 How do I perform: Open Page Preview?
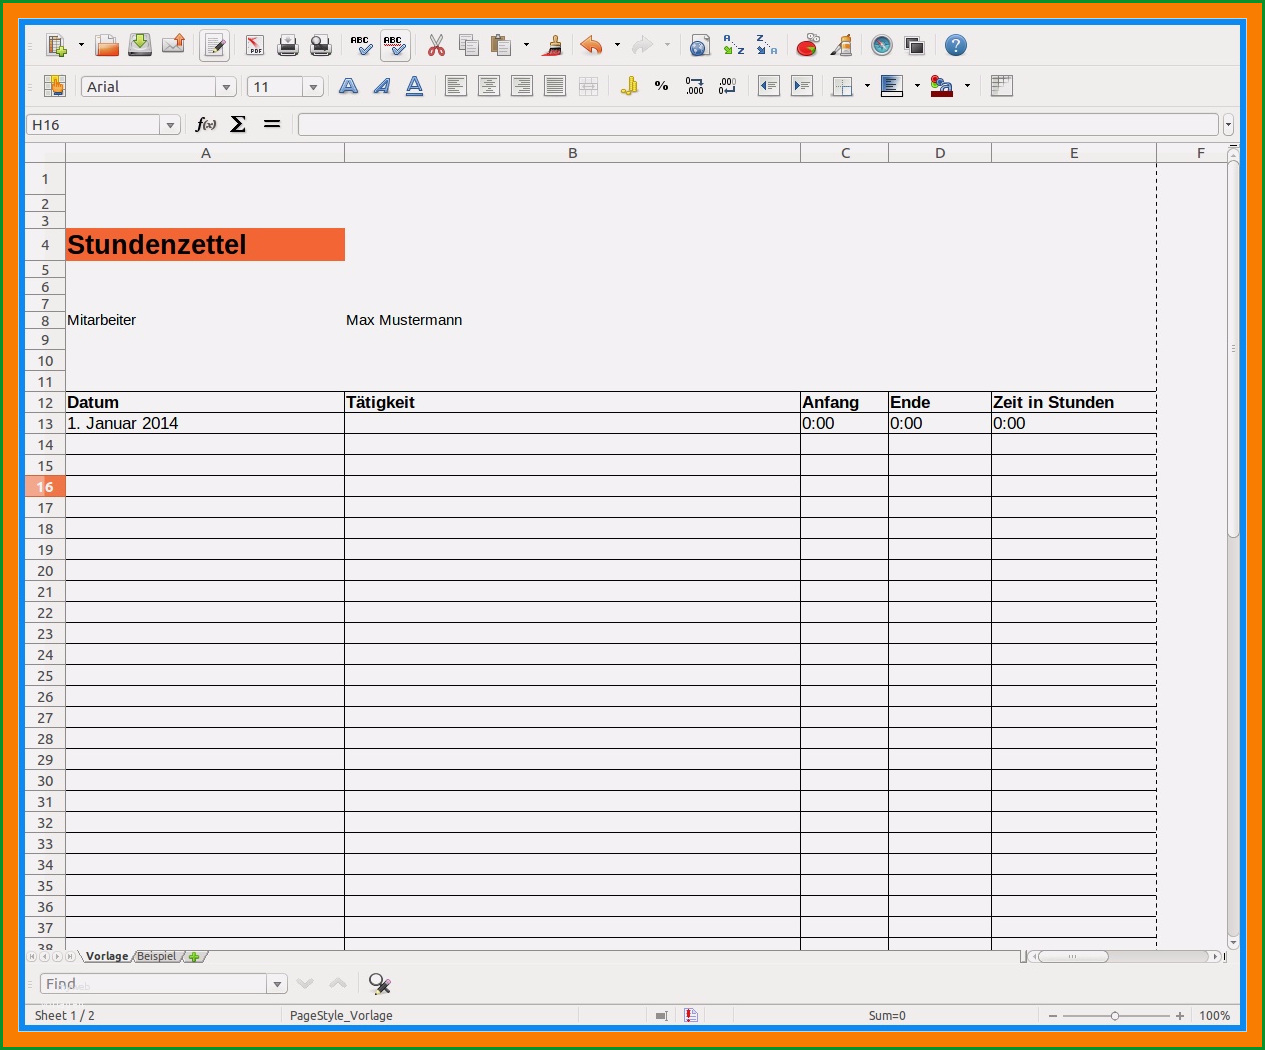point(321,45)
